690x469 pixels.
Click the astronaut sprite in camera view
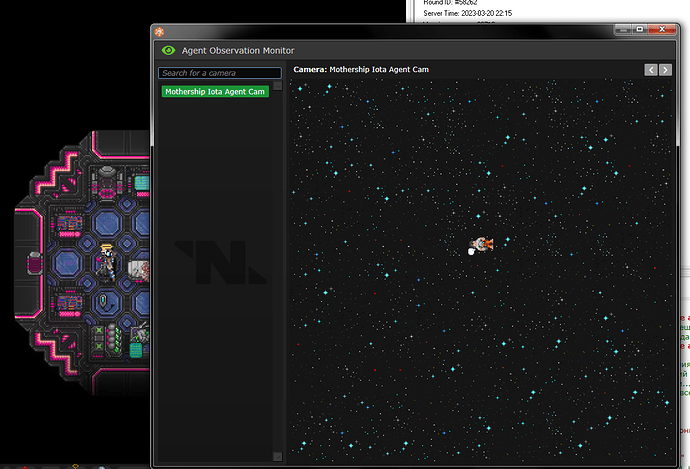click(481, 245)
